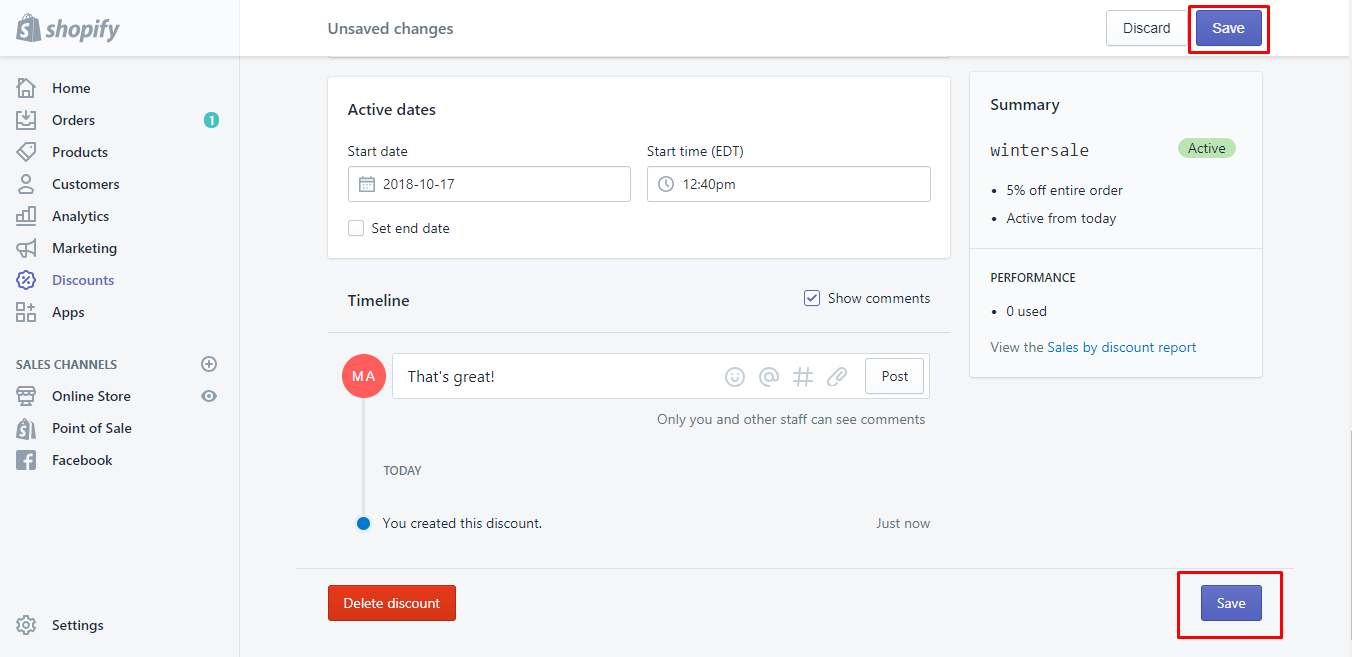Click "0 used" performance item
The image size is (1352, 657).
coord(1026,311)
